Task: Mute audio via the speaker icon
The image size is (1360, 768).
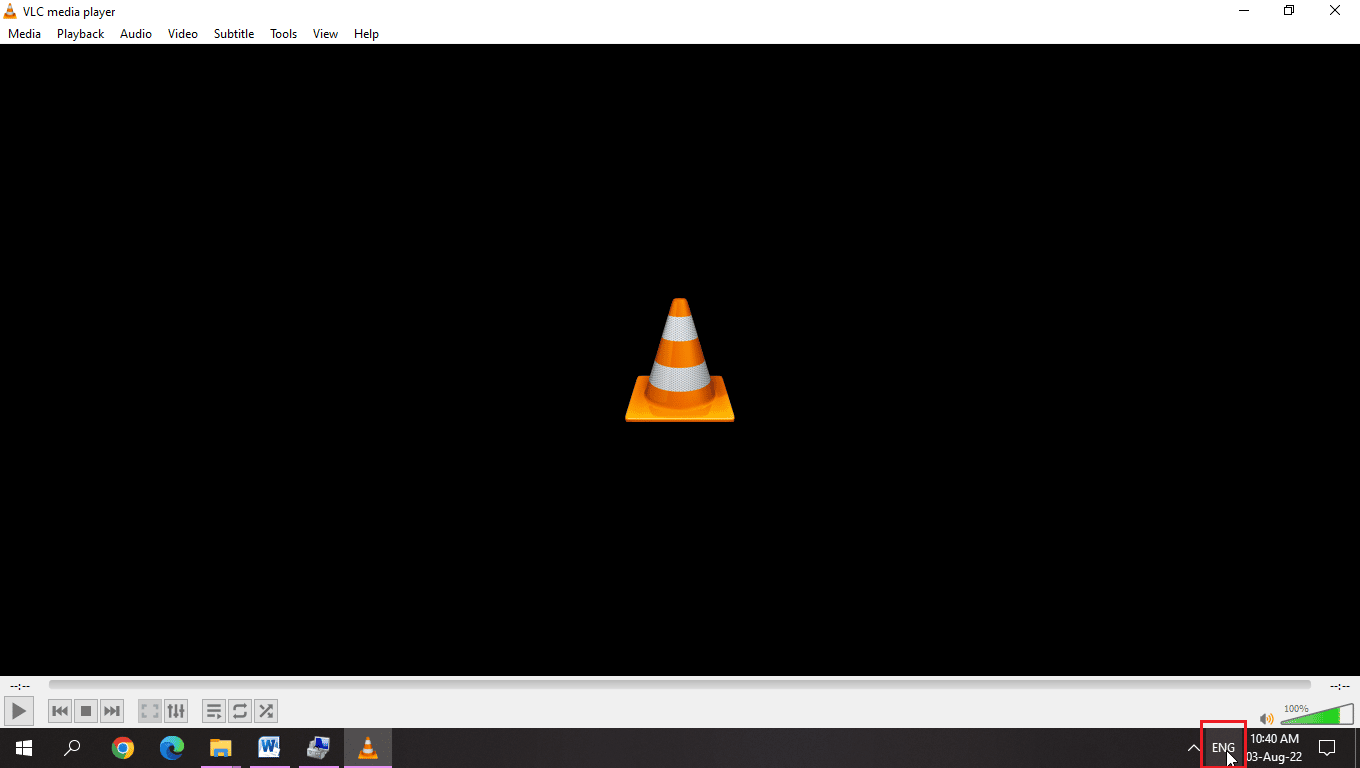Action: (x=1266, y=718)
